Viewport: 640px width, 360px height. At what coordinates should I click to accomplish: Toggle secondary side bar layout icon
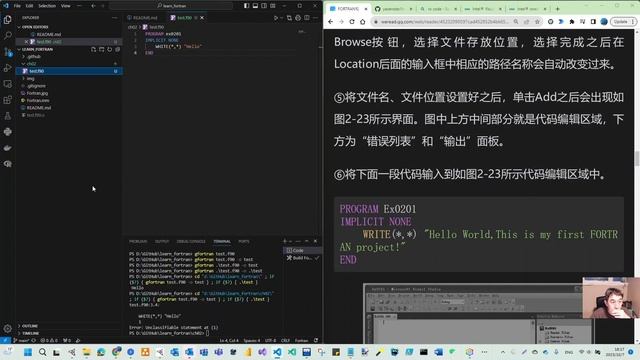[264, 6]
